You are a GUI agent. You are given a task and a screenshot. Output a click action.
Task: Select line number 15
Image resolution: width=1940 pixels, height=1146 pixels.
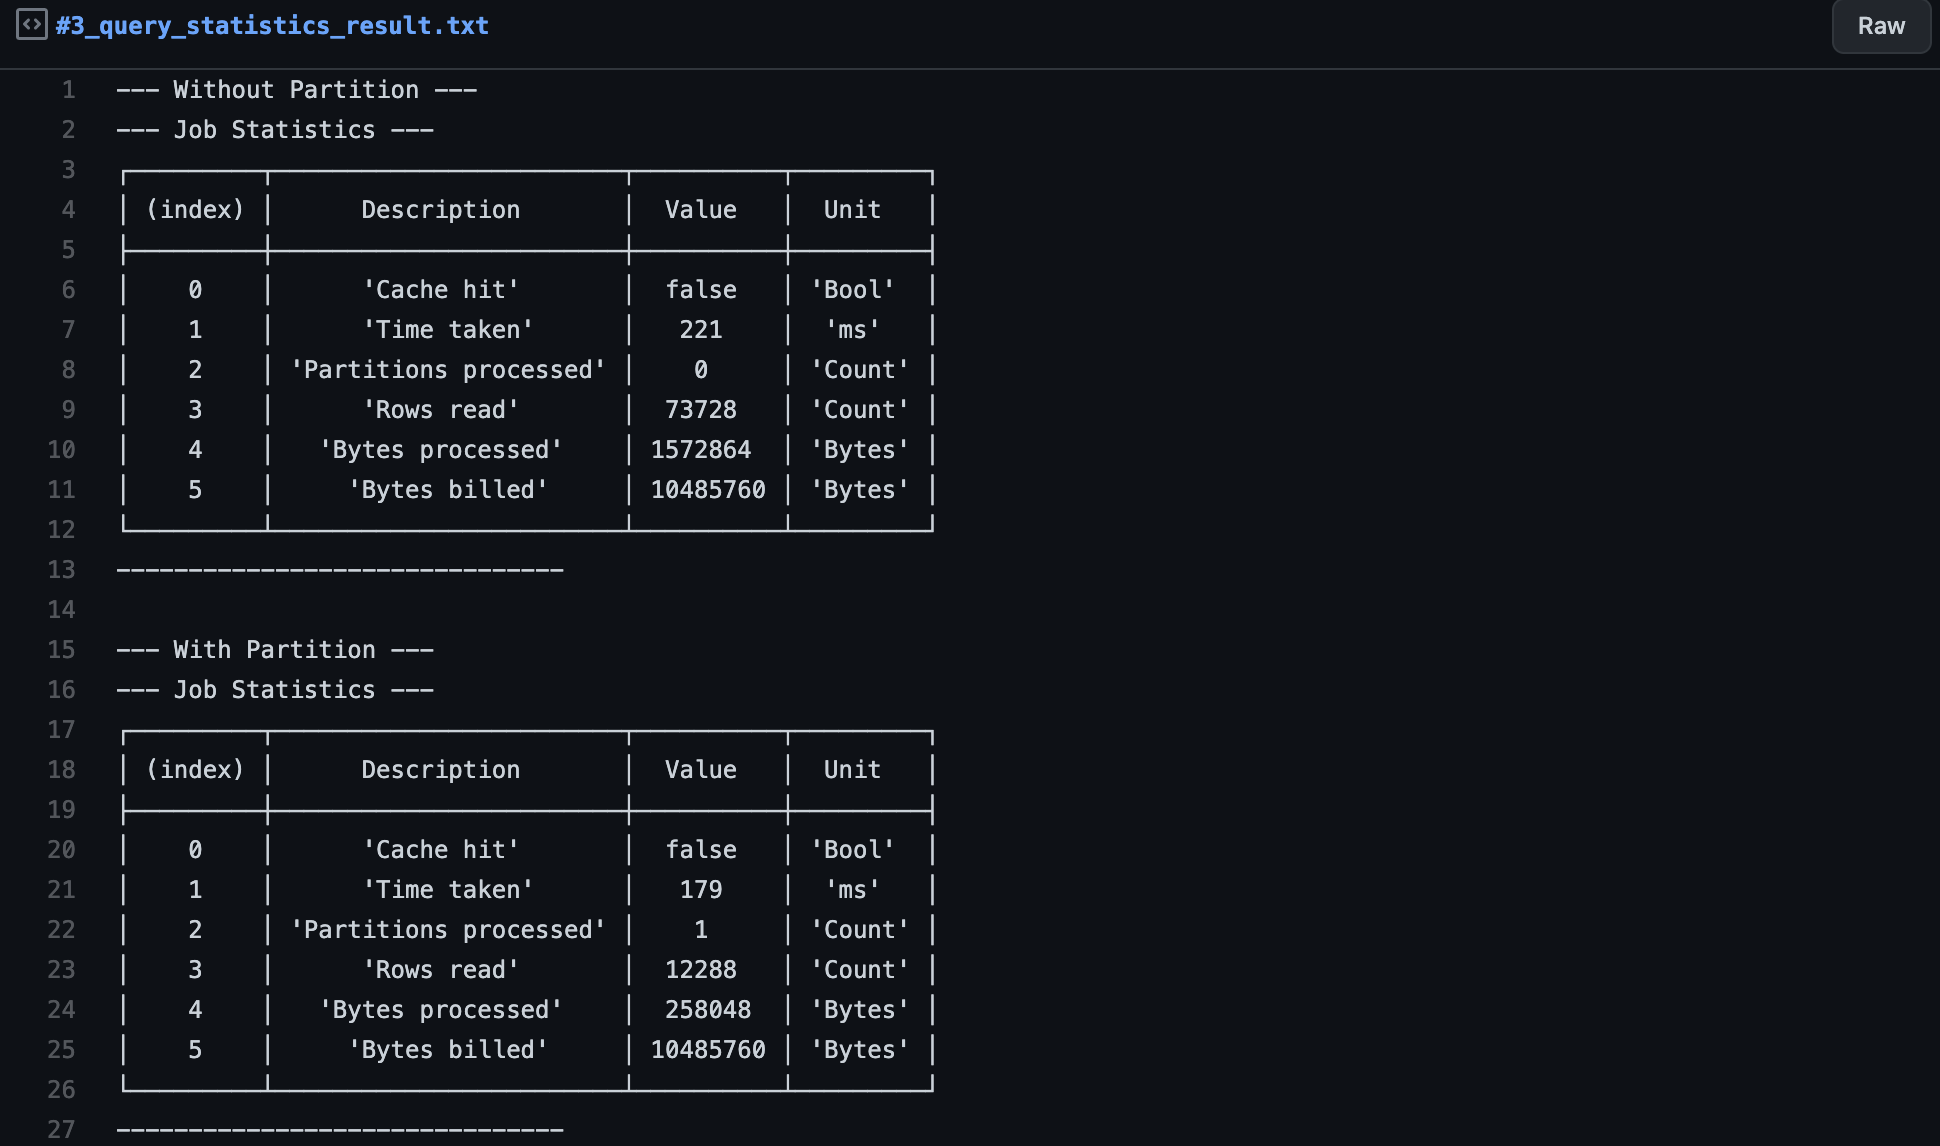pos(61,650)
